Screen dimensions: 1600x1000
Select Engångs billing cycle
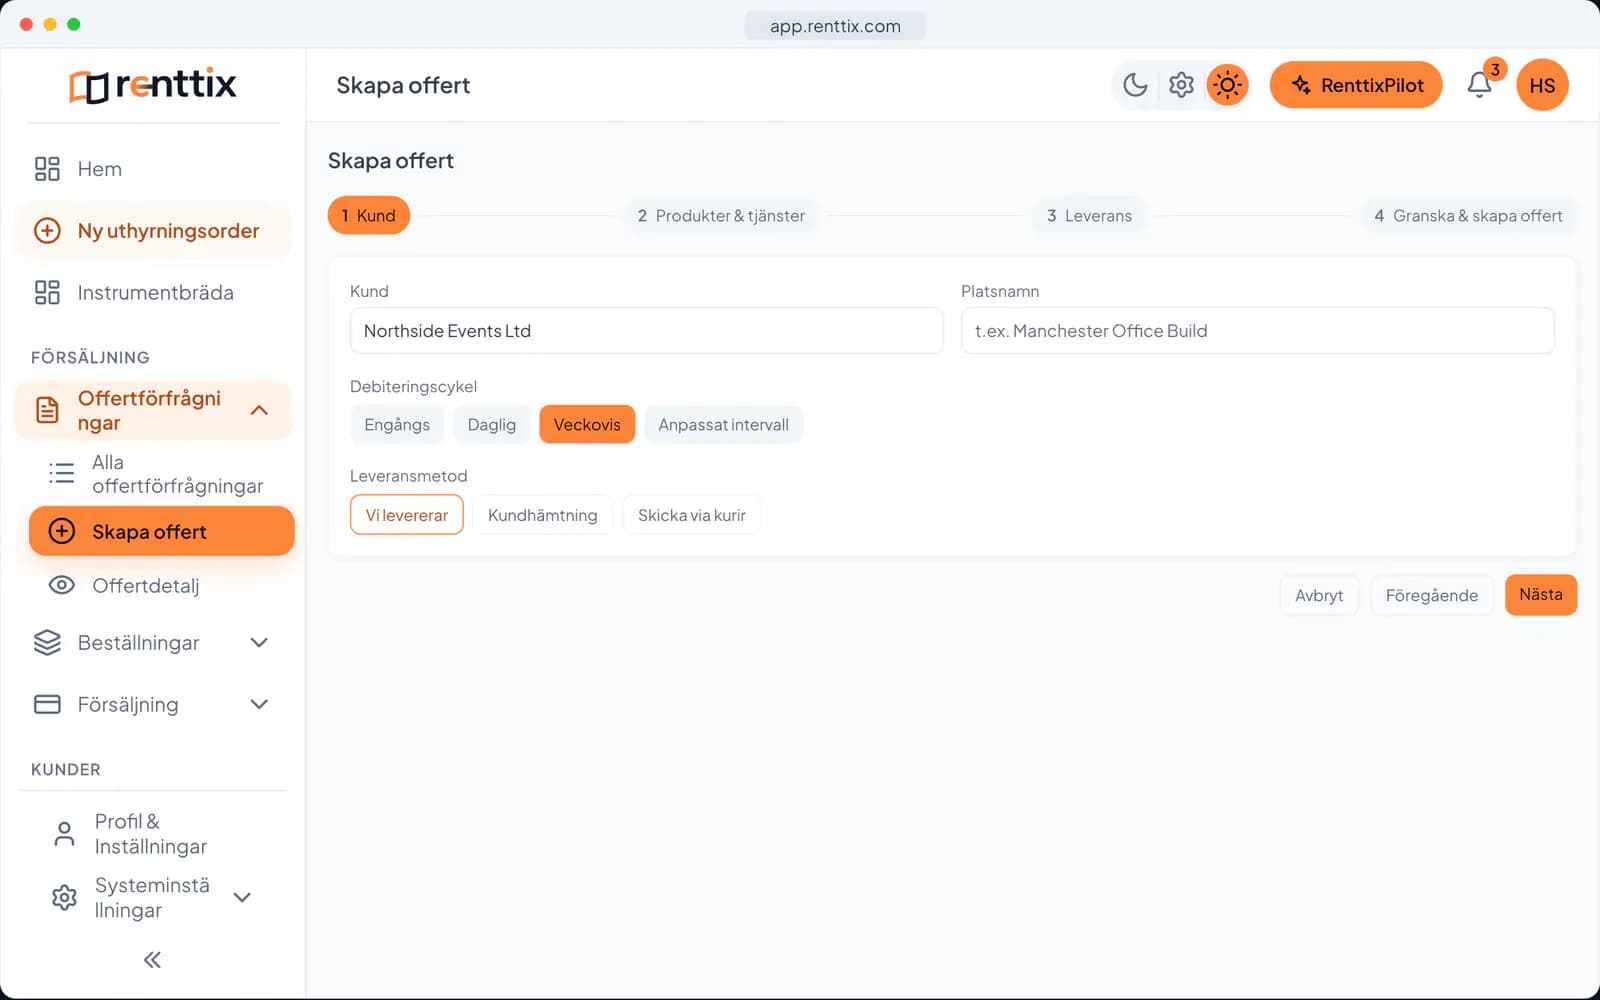tap(397, 425)
